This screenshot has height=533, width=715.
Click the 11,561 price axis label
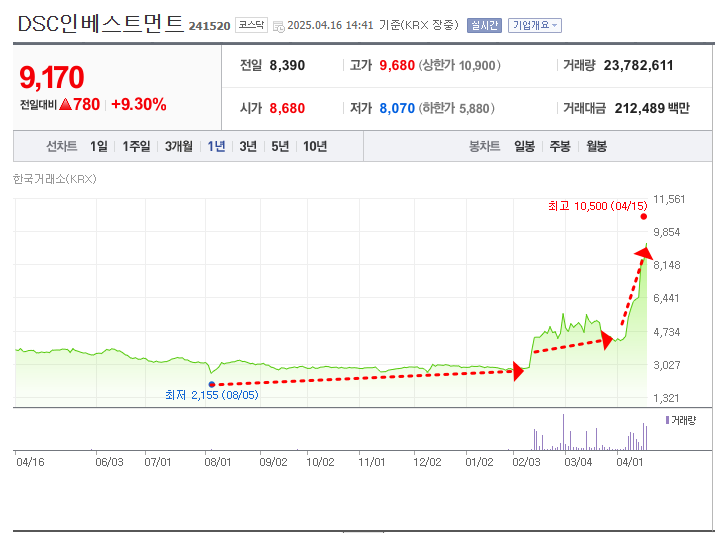pos(669,199)
